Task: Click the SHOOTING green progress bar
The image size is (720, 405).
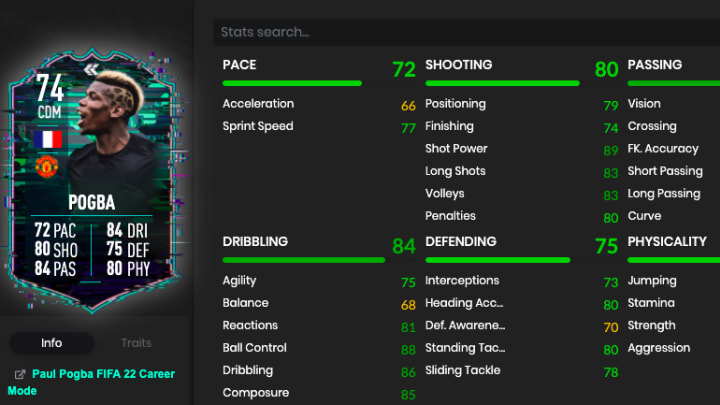Action: point(502,84)
